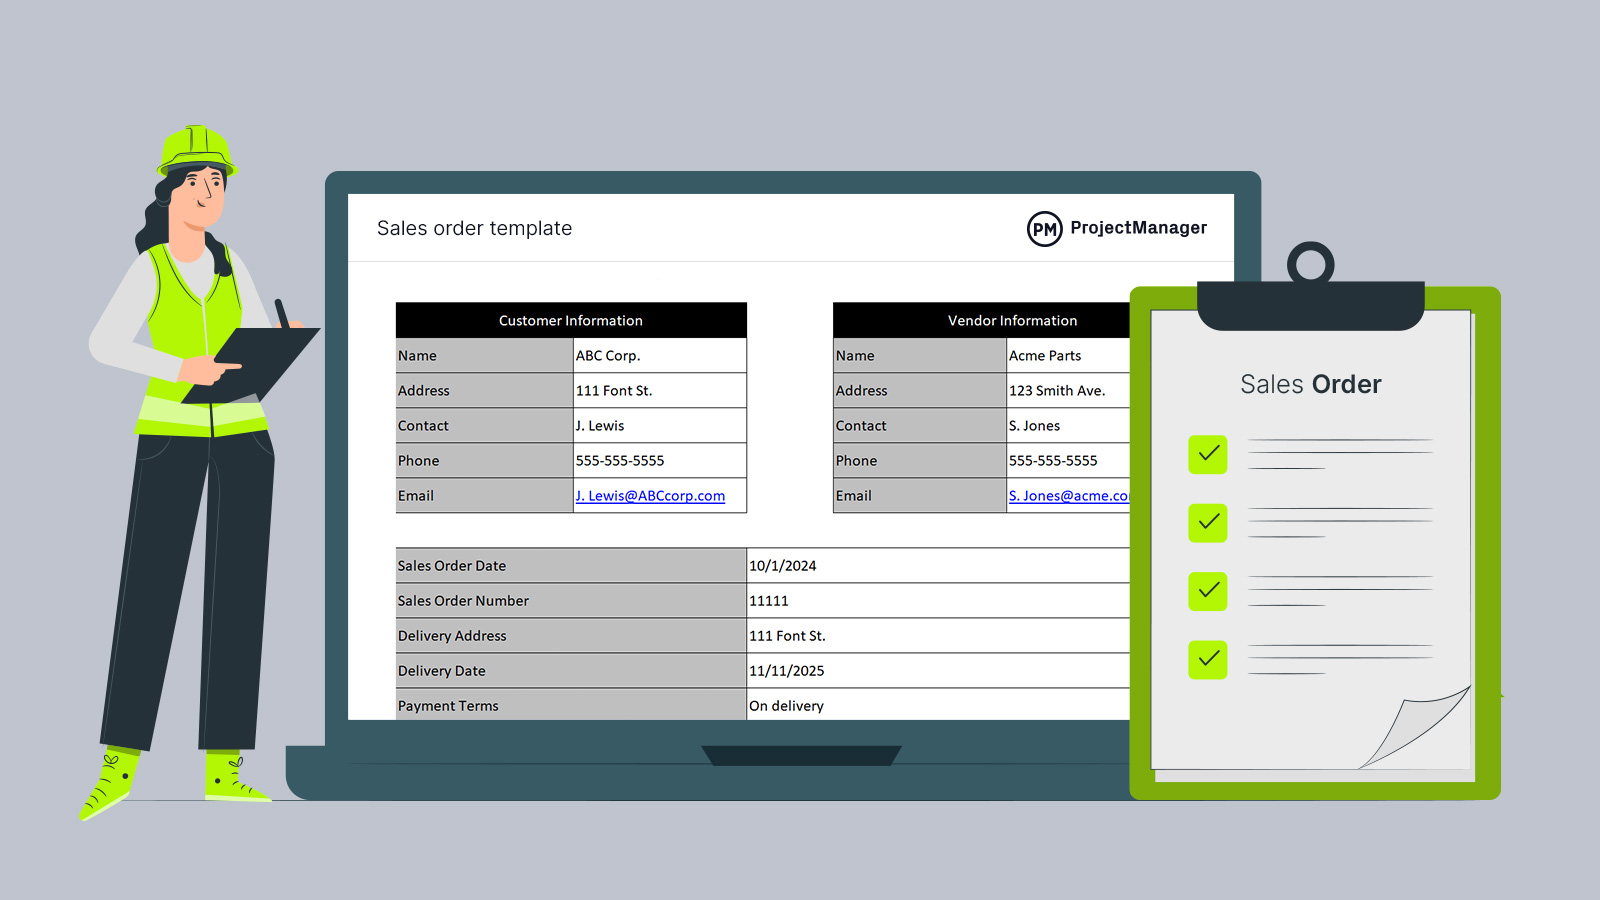Click the clipboard clip ring

click(x=1310, y=264)
